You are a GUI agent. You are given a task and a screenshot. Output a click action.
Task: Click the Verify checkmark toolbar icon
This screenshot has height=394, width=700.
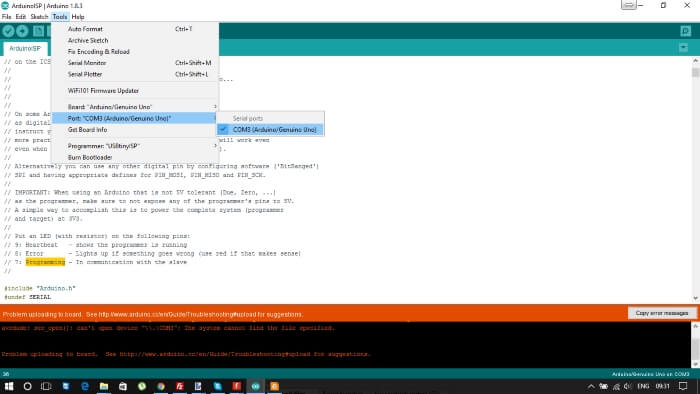tap(8, 31)
